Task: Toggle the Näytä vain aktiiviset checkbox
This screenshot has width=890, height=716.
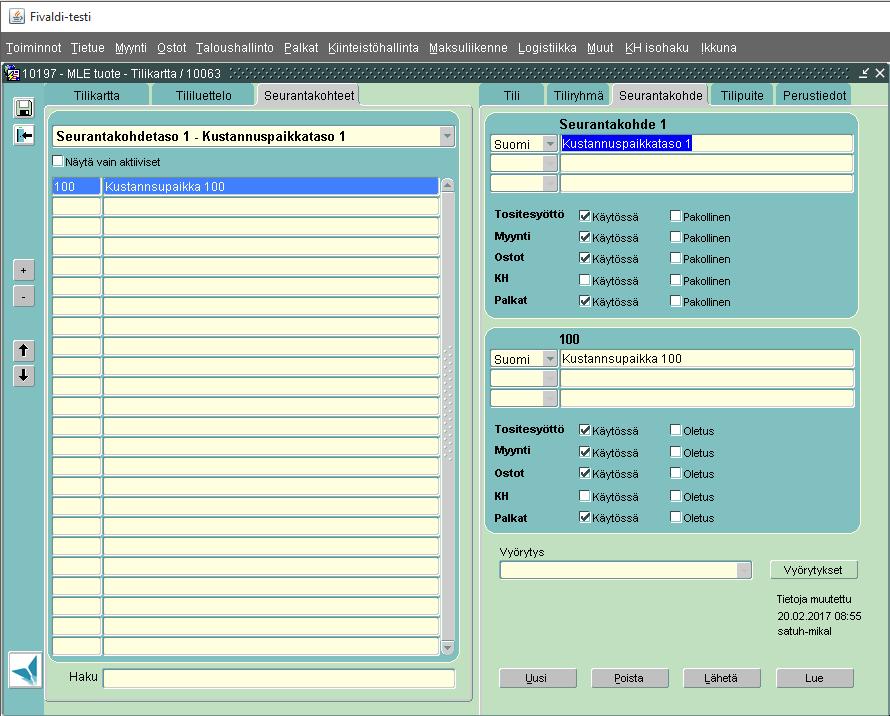Action: click(57, 161)
